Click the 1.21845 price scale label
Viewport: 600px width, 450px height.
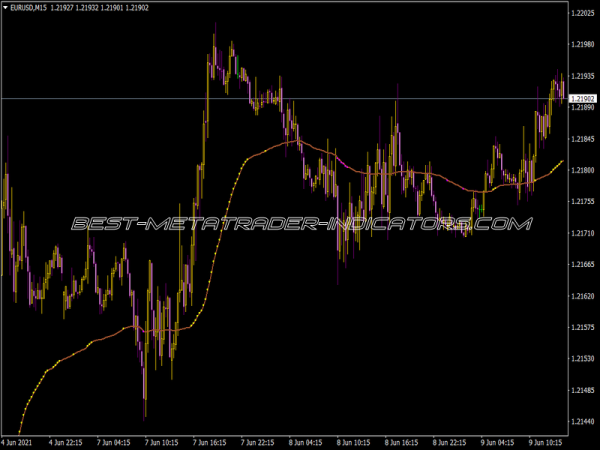583,139
